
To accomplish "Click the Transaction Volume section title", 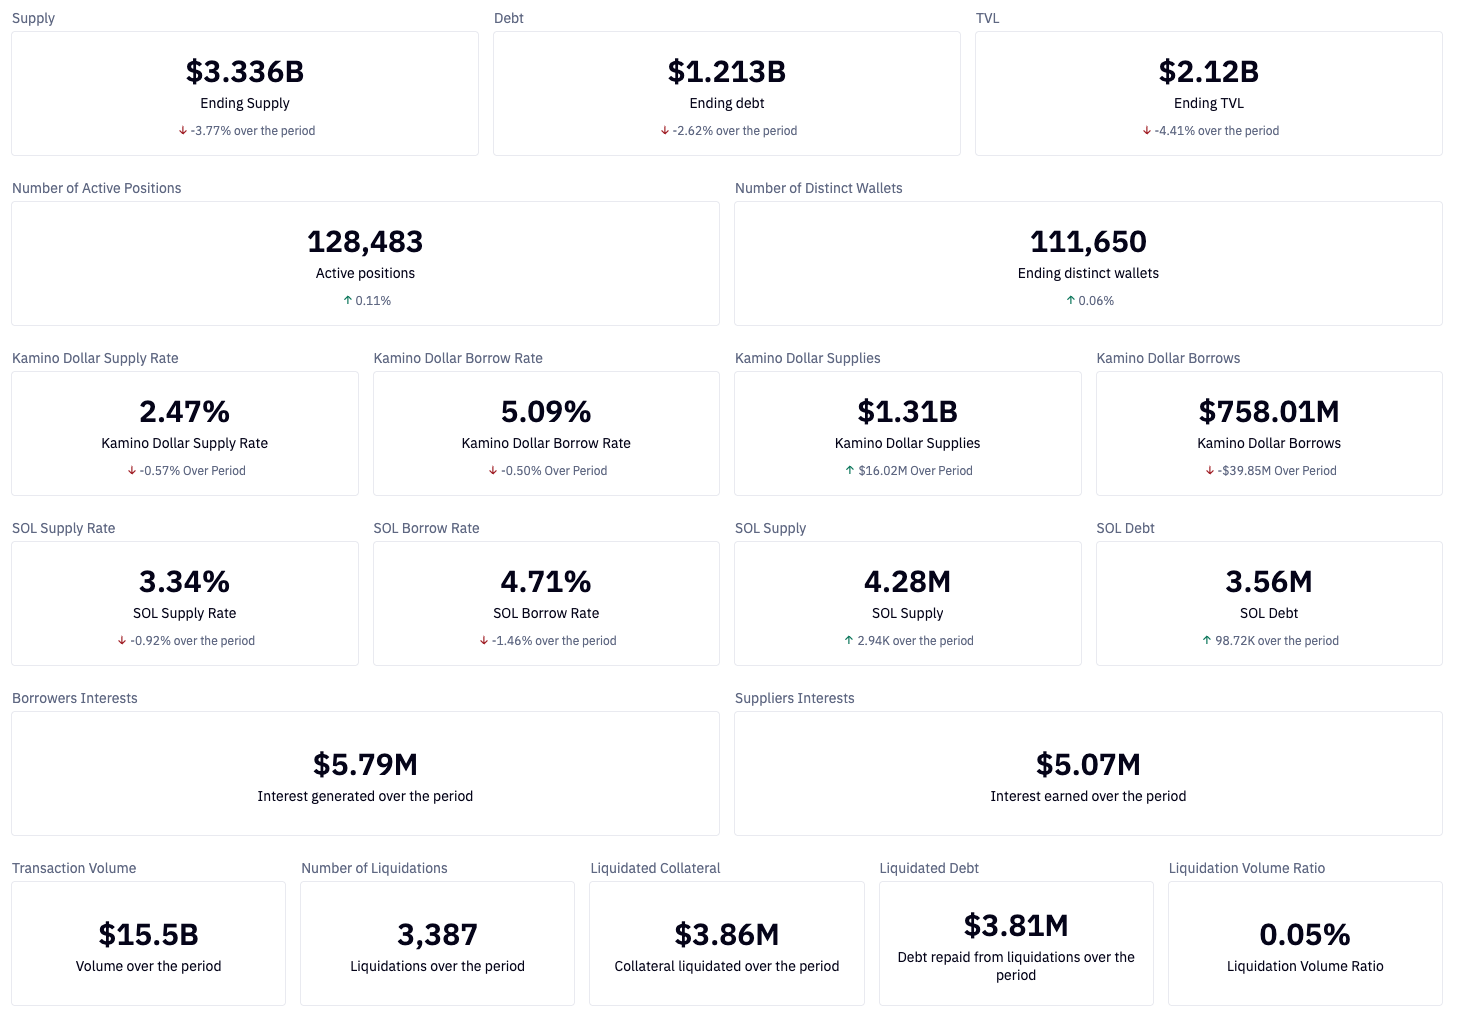I will pos(74,868).
